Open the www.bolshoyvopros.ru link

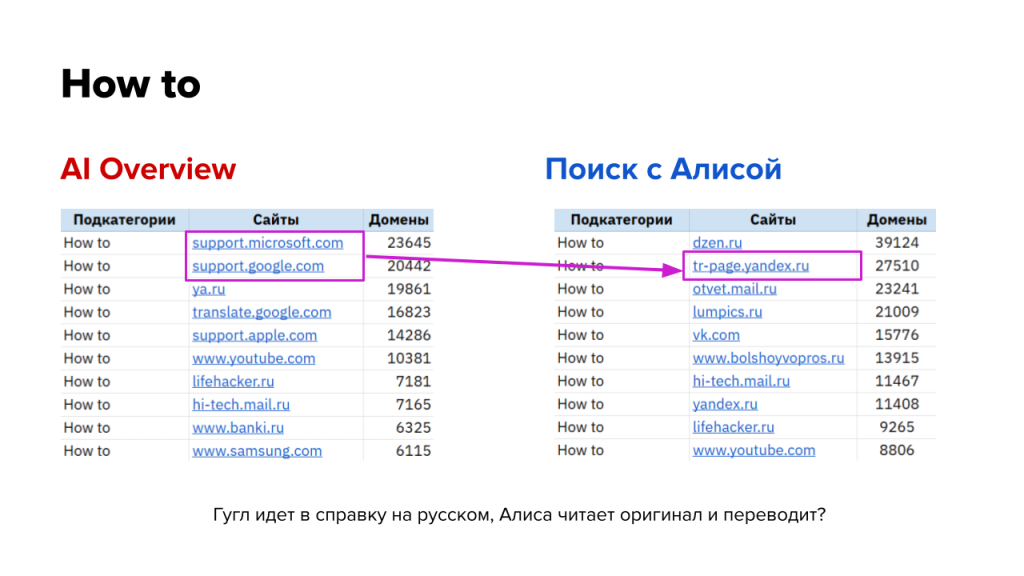coord(768,358)
